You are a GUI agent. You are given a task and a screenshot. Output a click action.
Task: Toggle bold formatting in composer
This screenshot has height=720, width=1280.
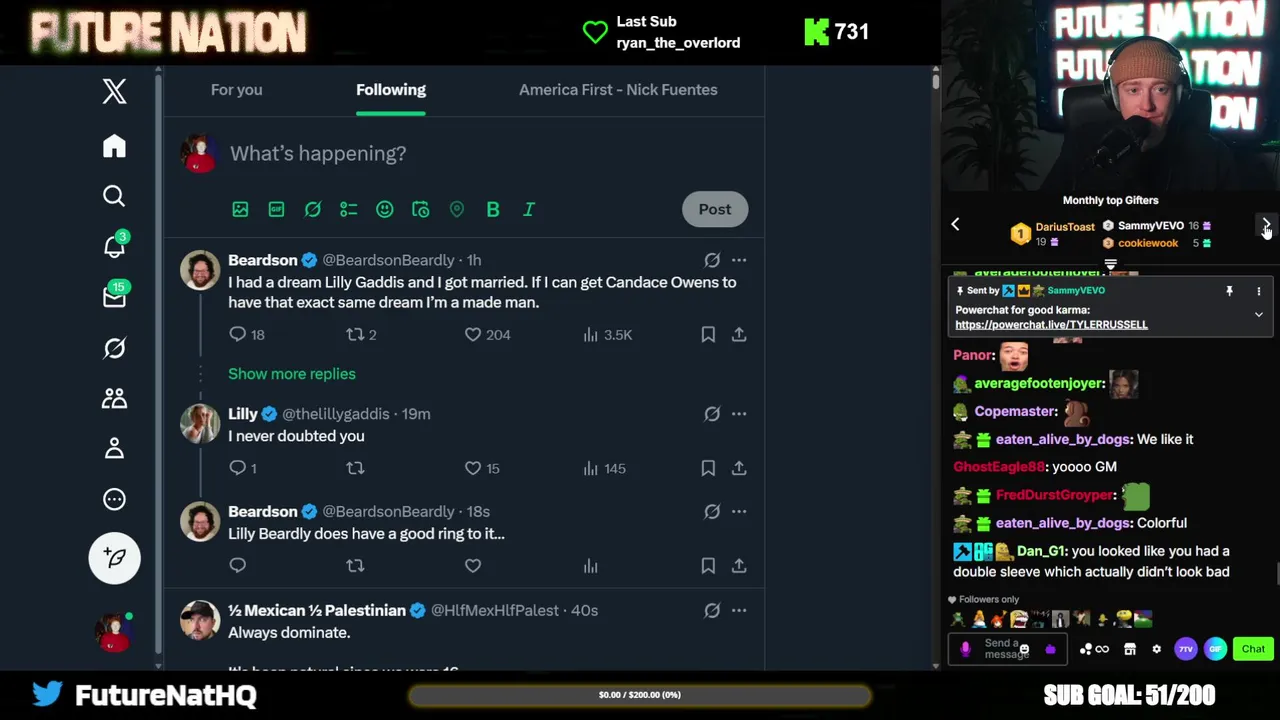(x=493, y=209)
